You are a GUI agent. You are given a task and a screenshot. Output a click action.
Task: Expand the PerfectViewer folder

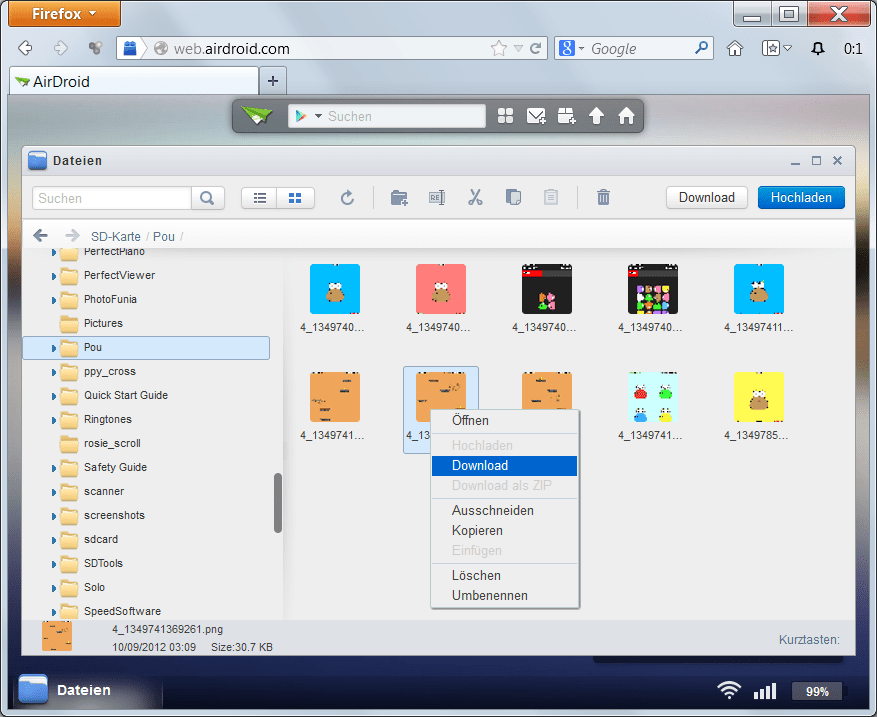pyautogui.click(x=54, y=276)
